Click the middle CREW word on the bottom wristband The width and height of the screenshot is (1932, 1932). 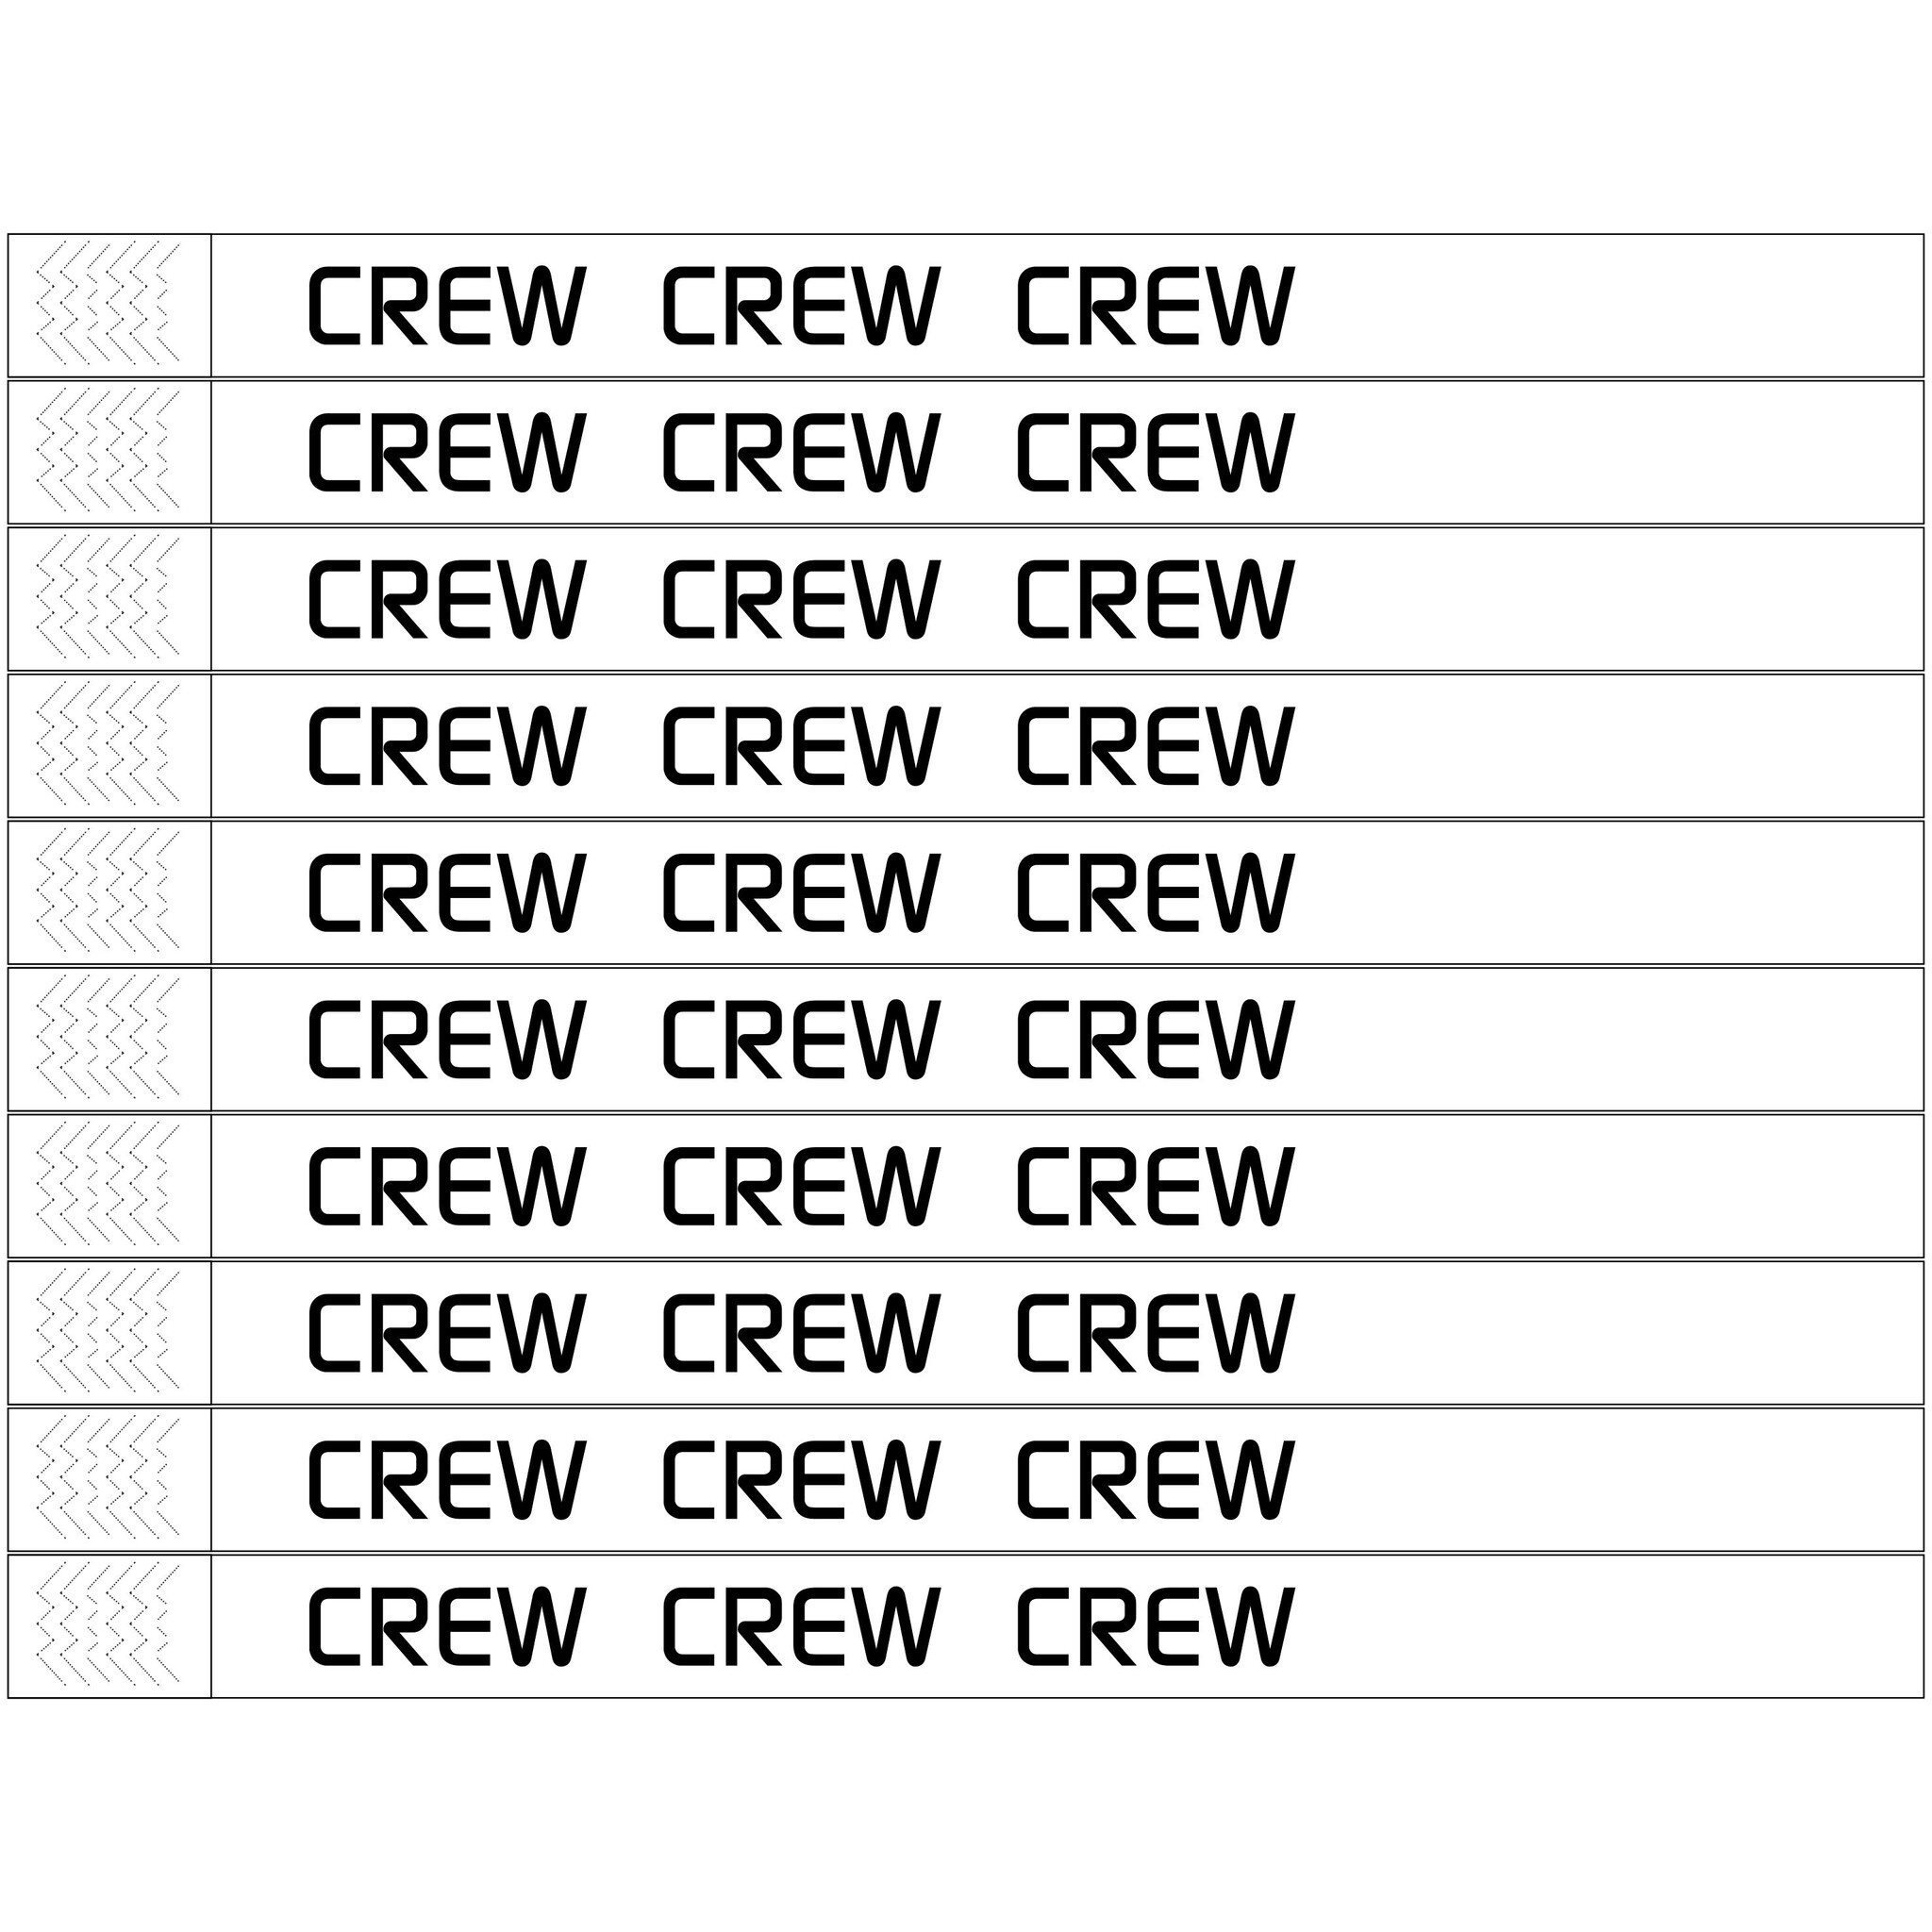(x=801, y=1626)
